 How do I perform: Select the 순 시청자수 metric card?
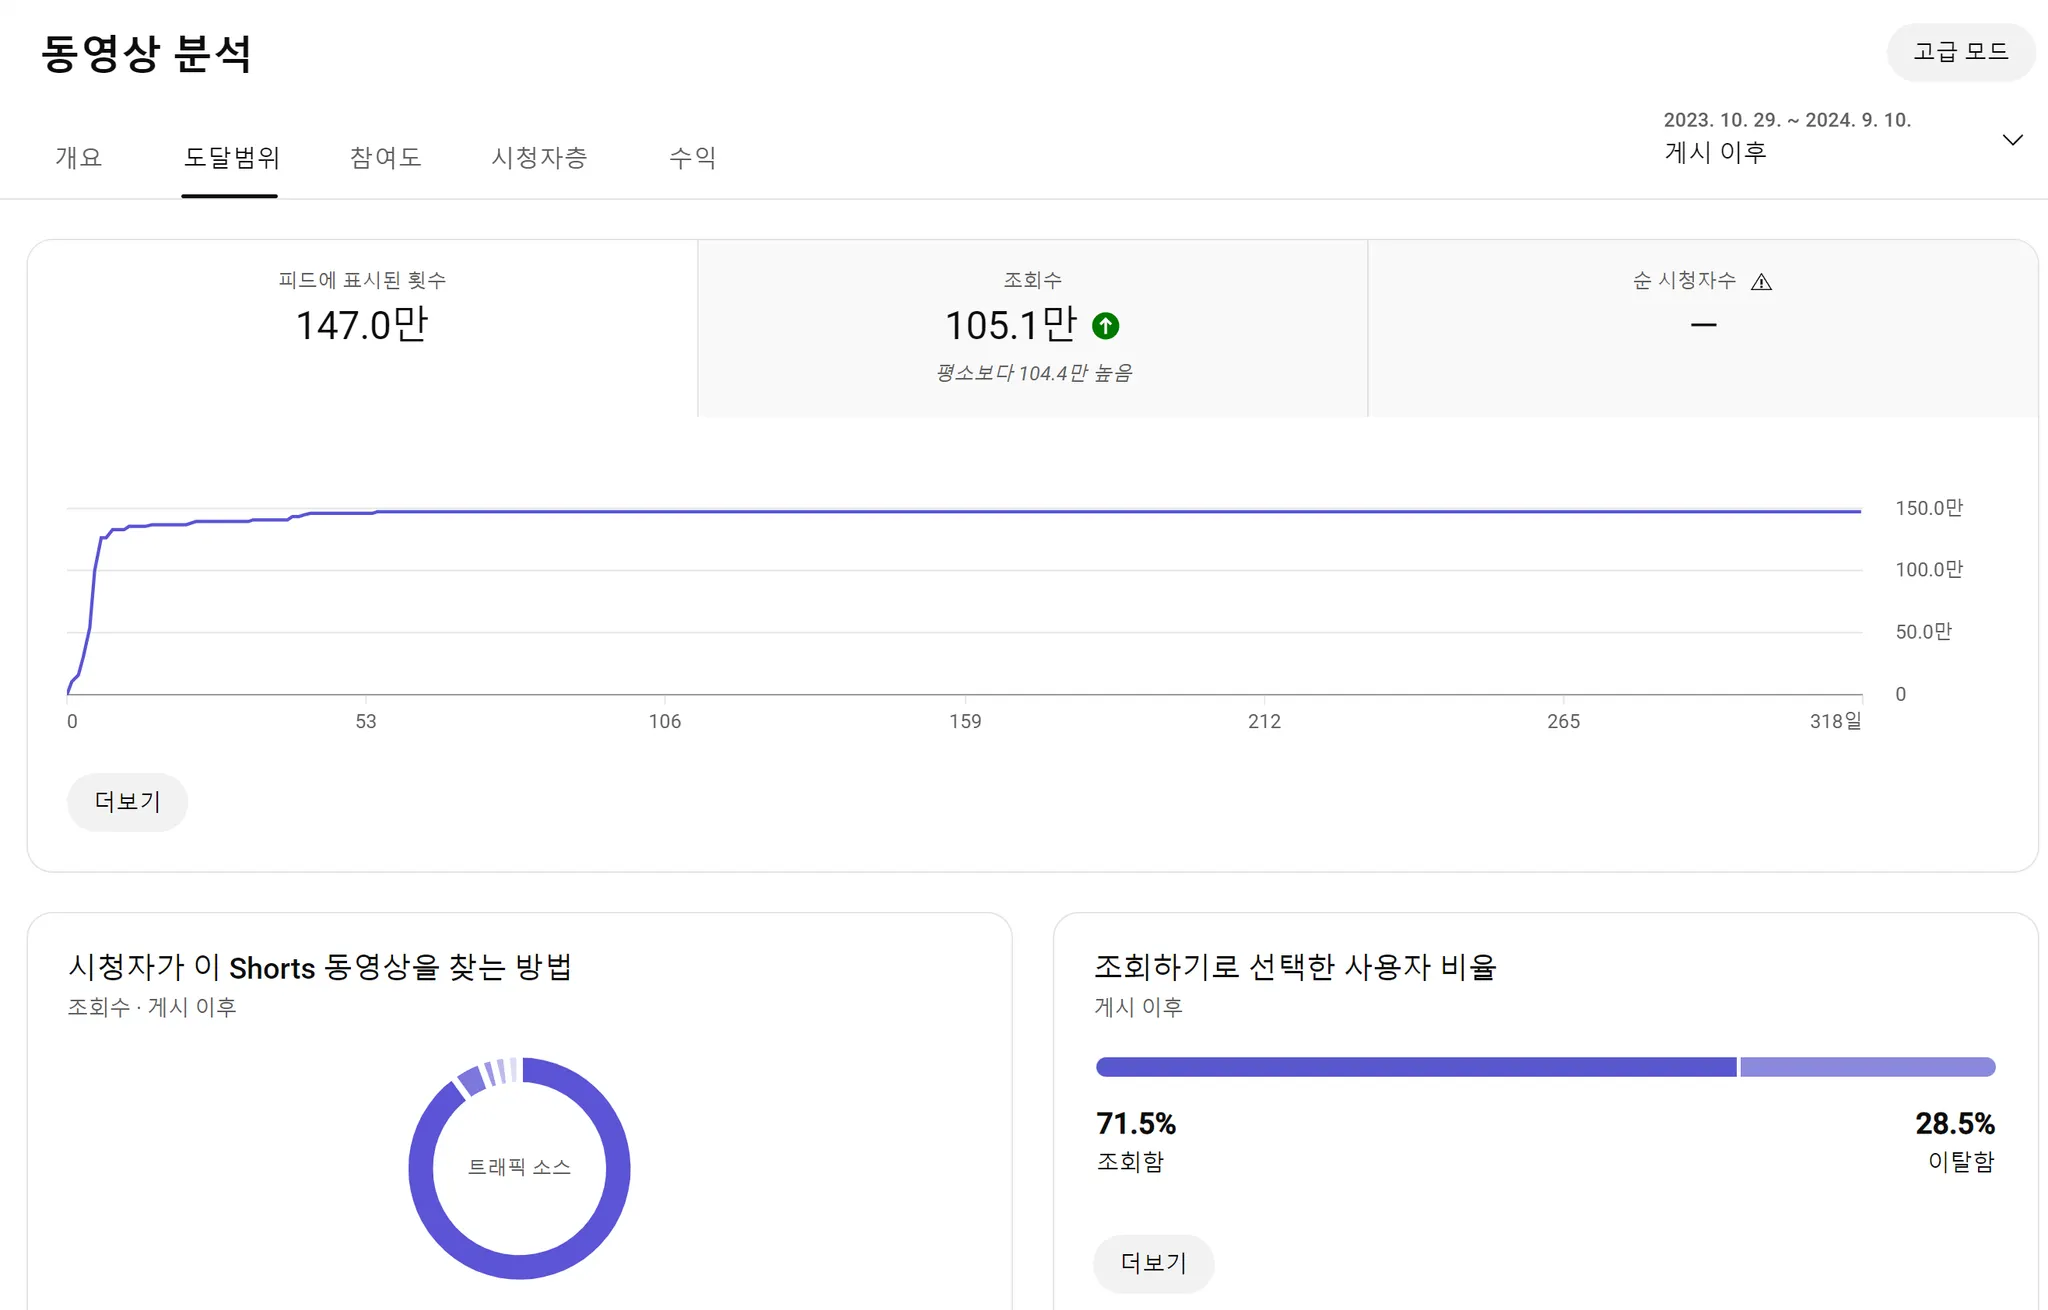point(1702,327)
